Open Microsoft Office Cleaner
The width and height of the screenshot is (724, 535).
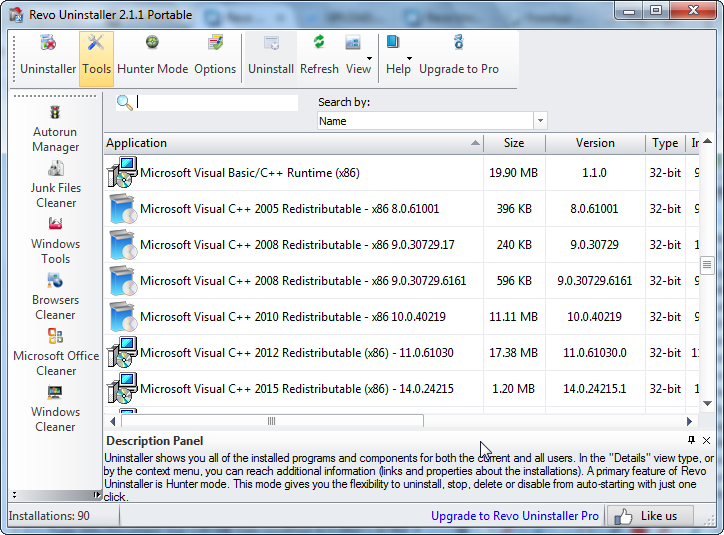pyautogui.click(x=56, y=353)
